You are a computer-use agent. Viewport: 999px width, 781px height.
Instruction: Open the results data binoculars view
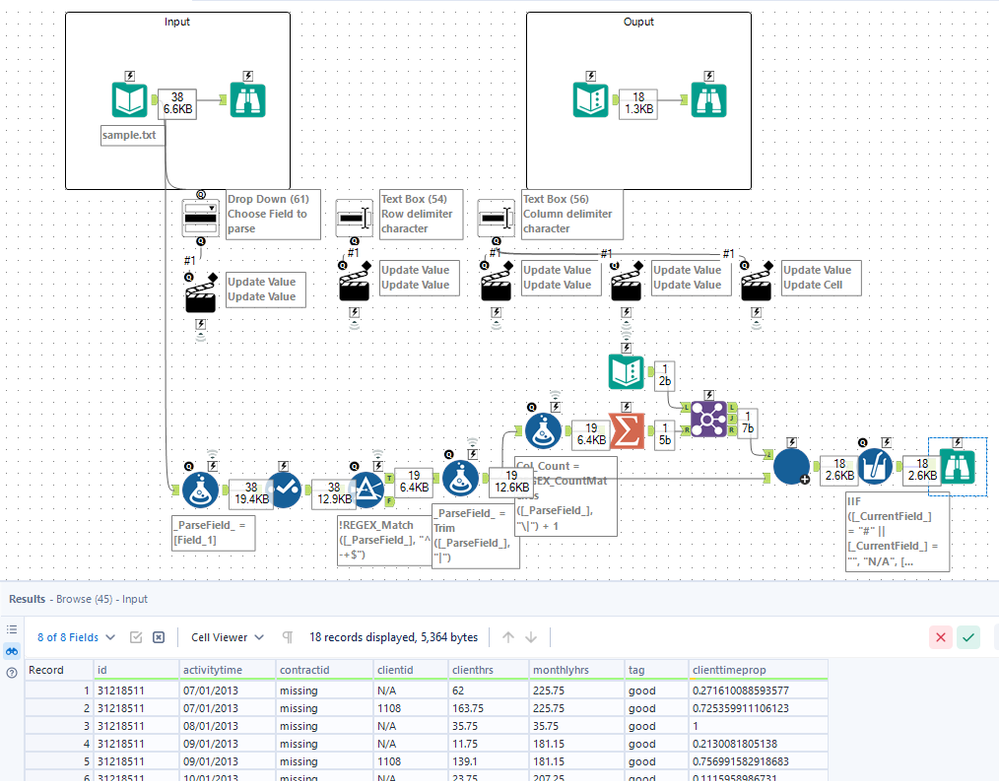coord(11,651)
